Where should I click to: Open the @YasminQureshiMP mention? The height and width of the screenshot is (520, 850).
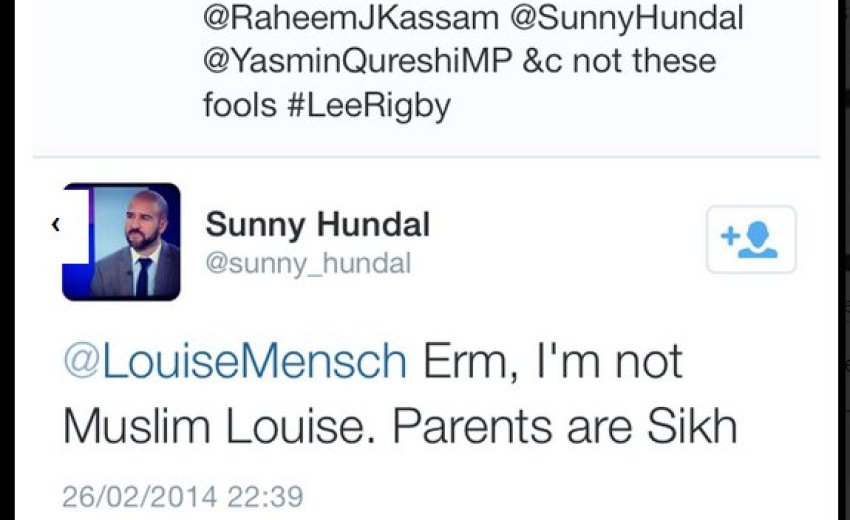pos(360,61)
